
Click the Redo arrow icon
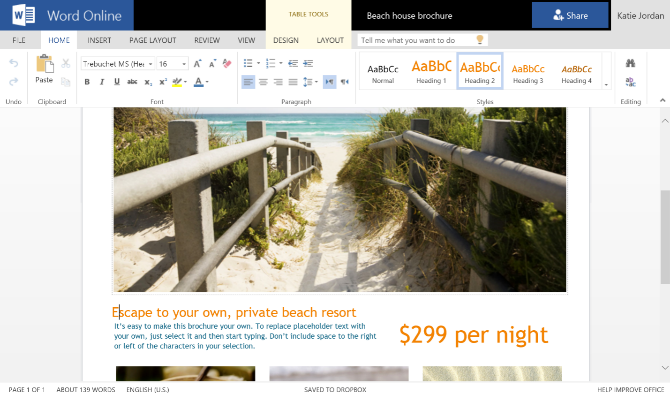tap(14, 81)
